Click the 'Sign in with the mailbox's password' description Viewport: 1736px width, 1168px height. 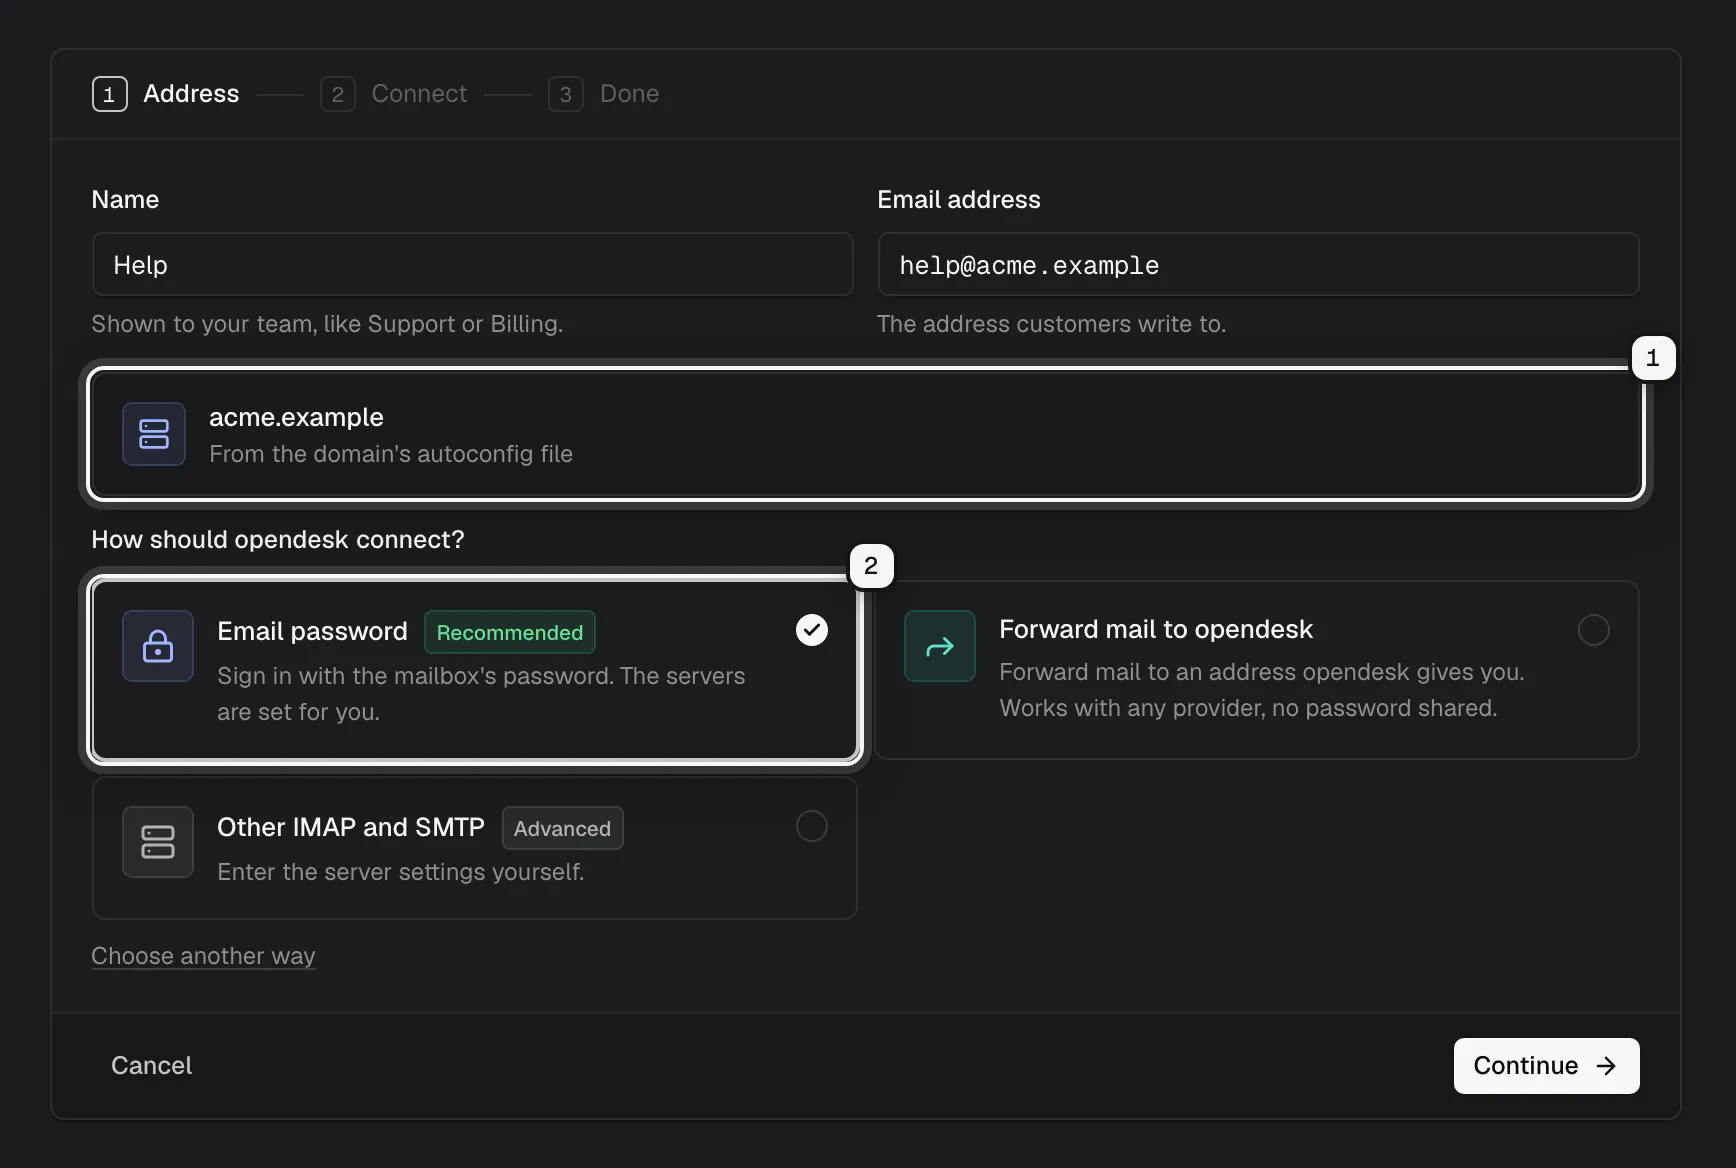click(481, 694)
